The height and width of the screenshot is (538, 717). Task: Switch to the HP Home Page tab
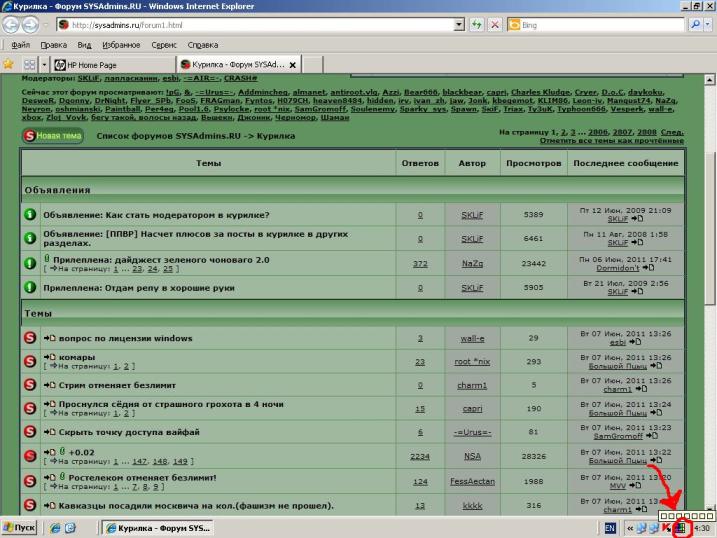pyautogui.click(x=113, y=65)
